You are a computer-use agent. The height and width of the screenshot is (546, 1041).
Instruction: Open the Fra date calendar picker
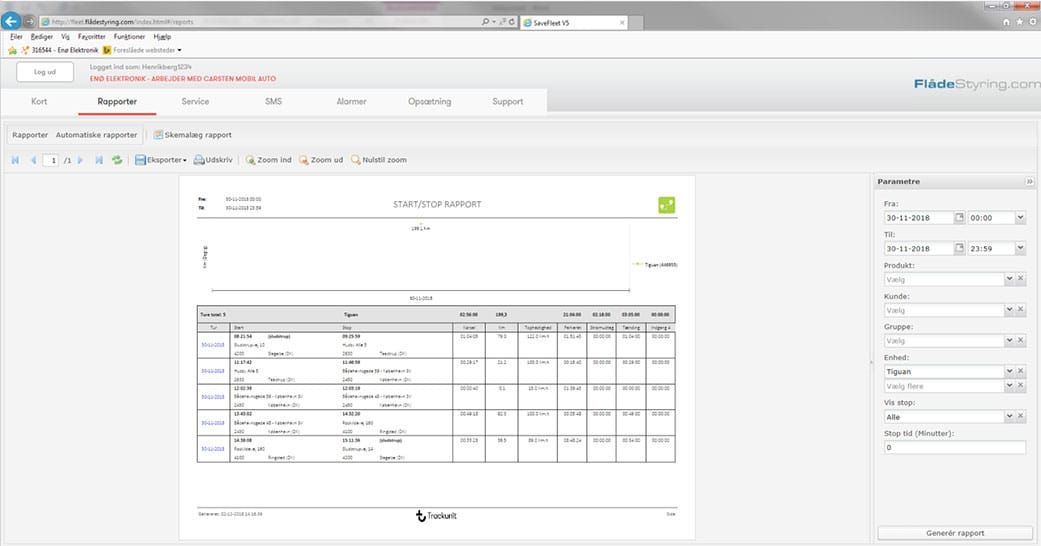pos(959,217)
